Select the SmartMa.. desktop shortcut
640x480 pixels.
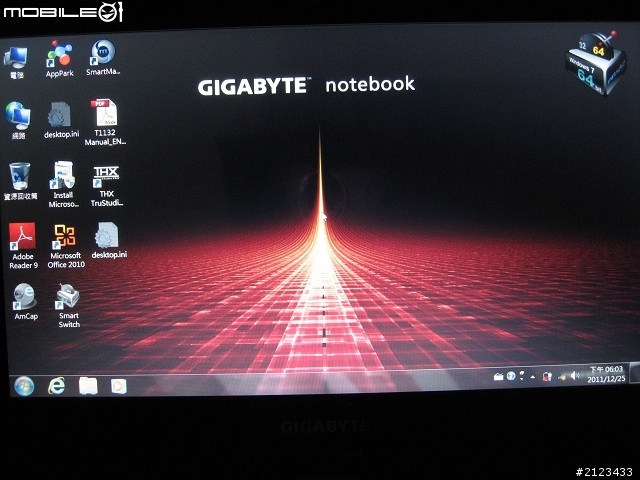click(103, 58)
